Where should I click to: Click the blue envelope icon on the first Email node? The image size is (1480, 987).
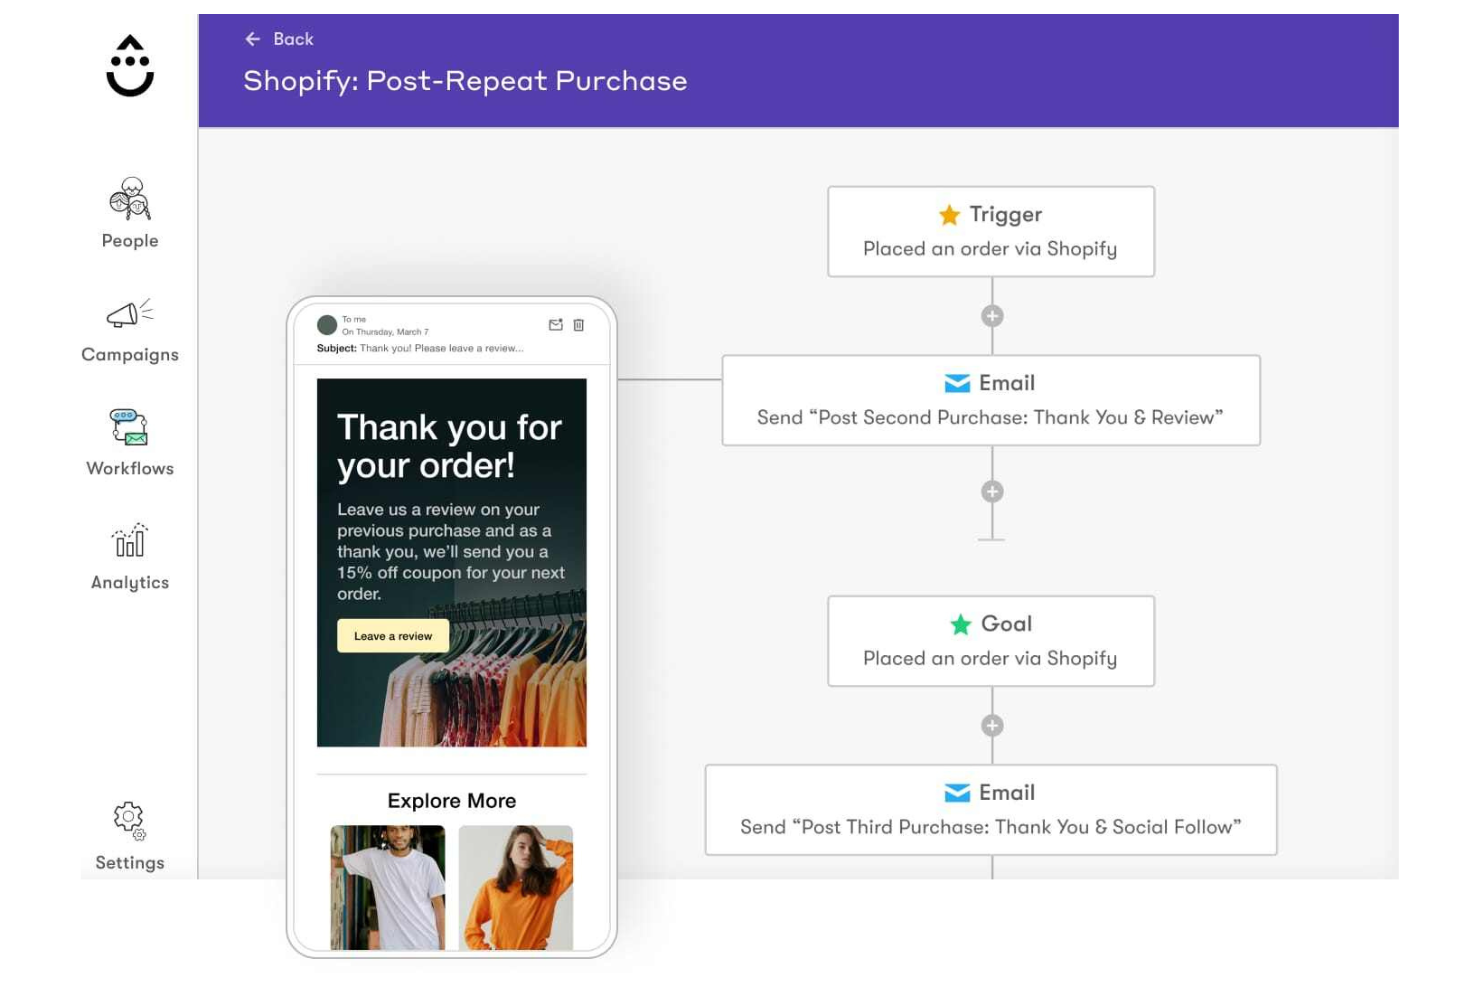click(957, 382)
